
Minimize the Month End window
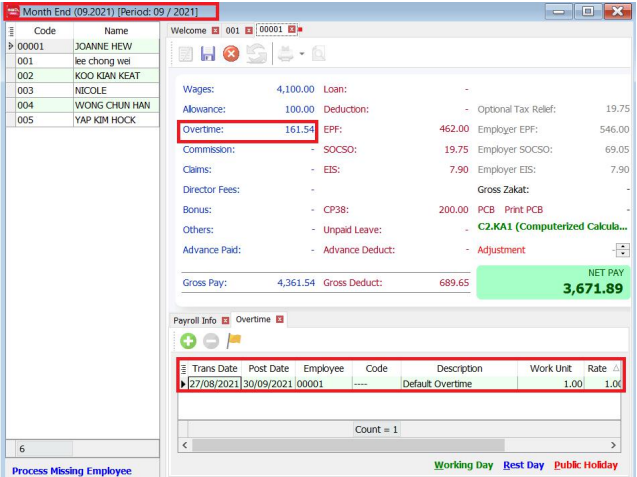tap(559, 11)
